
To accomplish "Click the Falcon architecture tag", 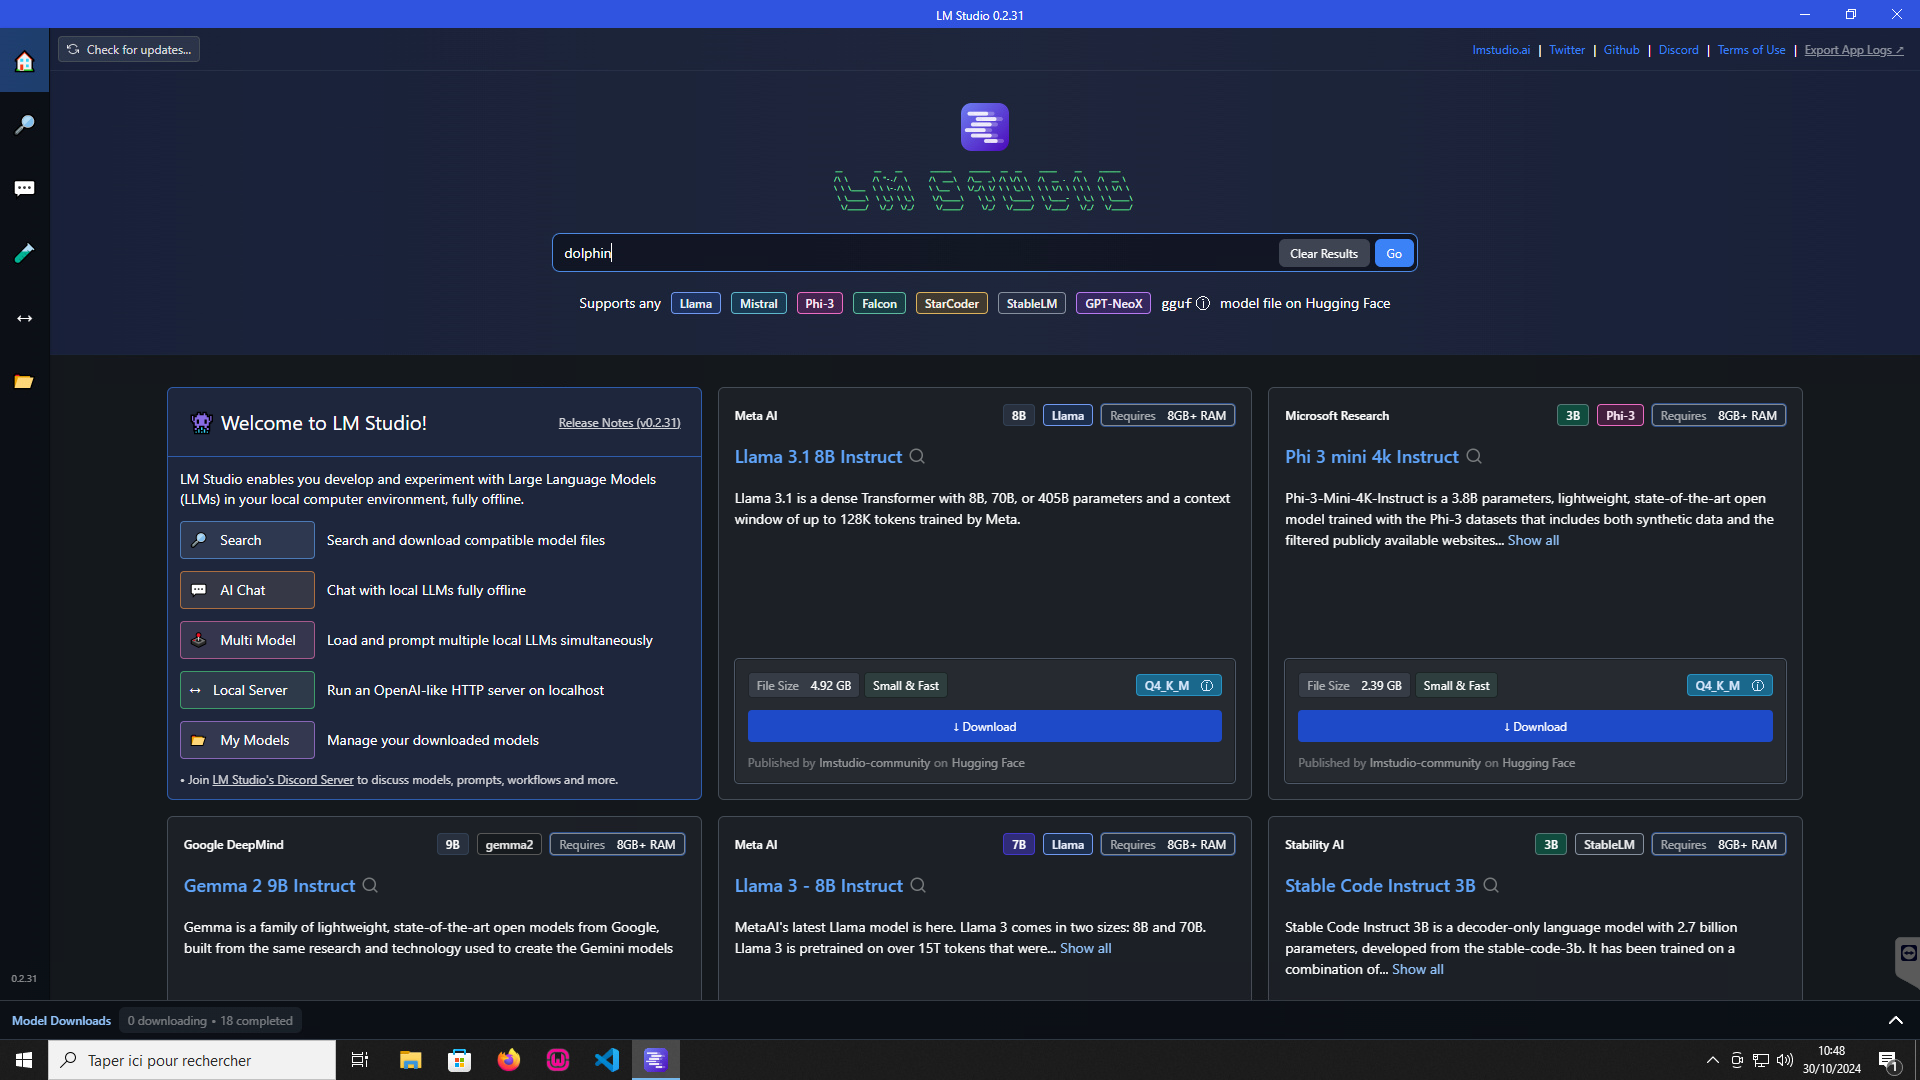I will coord(879,304).
